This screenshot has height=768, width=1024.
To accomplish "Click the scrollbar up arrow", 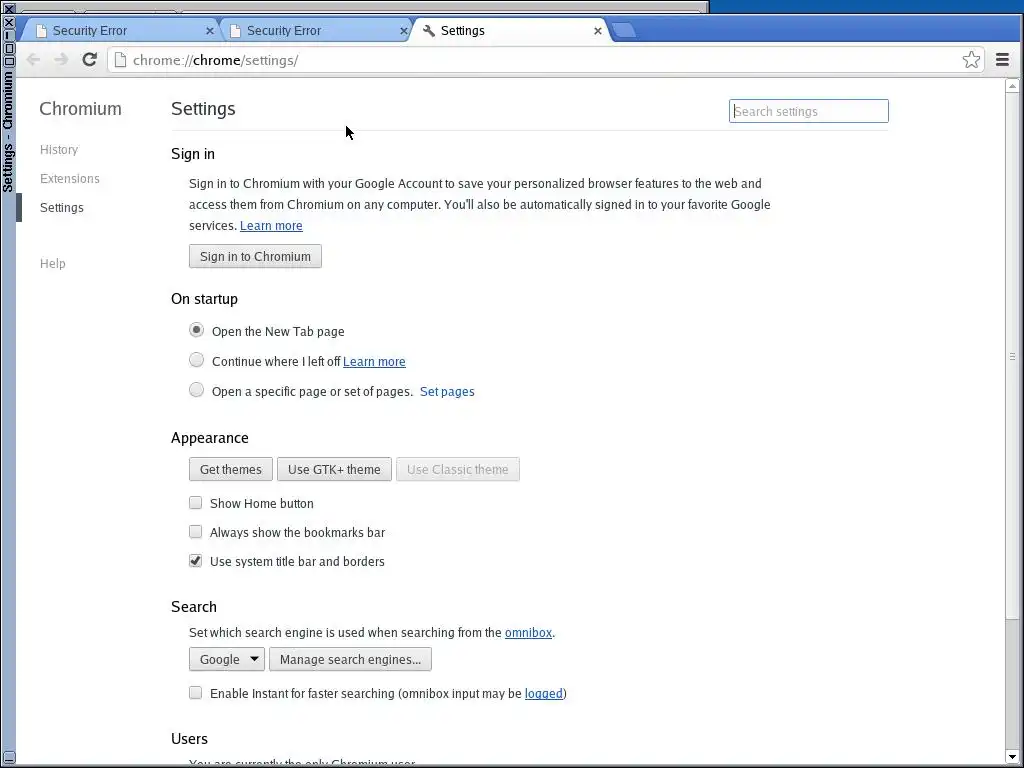I will coord(1012,86).
